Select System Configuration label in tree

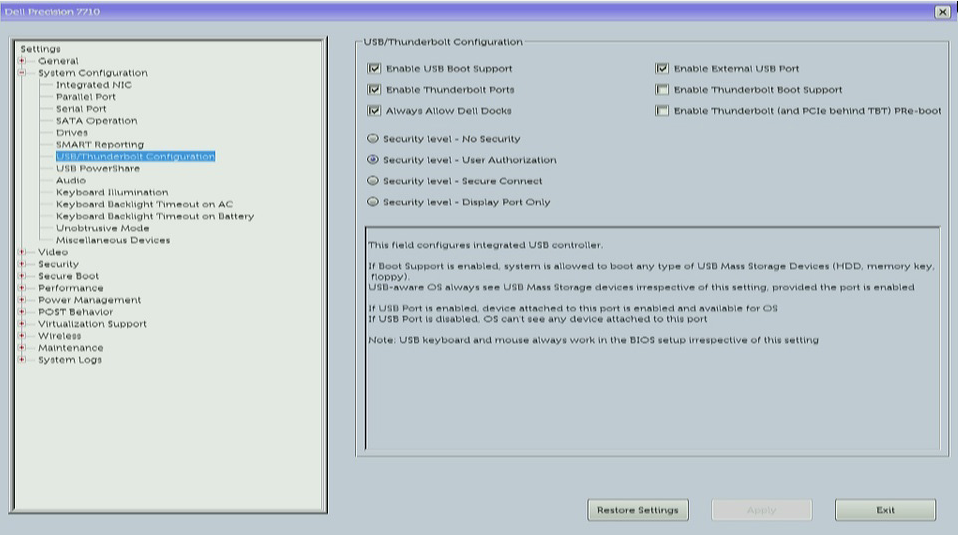pyautogui.click(x=93, y=73)
